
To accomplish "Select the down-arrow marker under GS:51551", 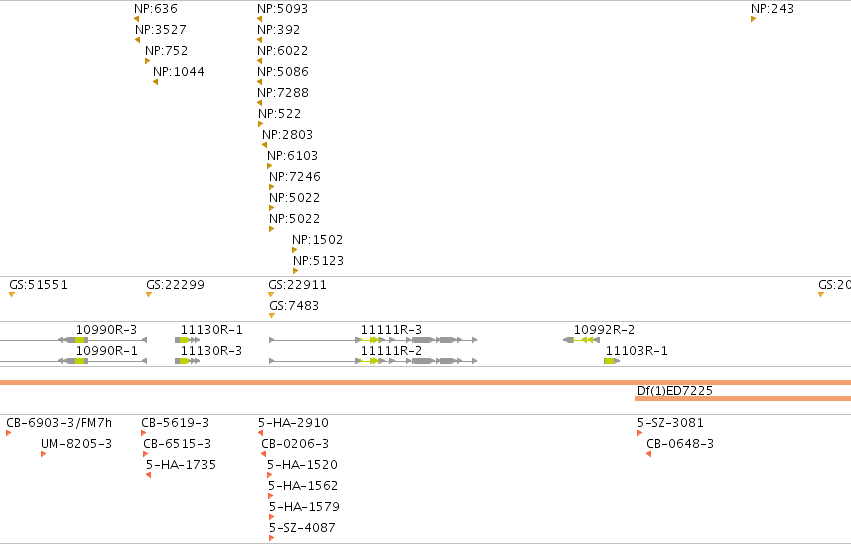I will tap(12, 295).
